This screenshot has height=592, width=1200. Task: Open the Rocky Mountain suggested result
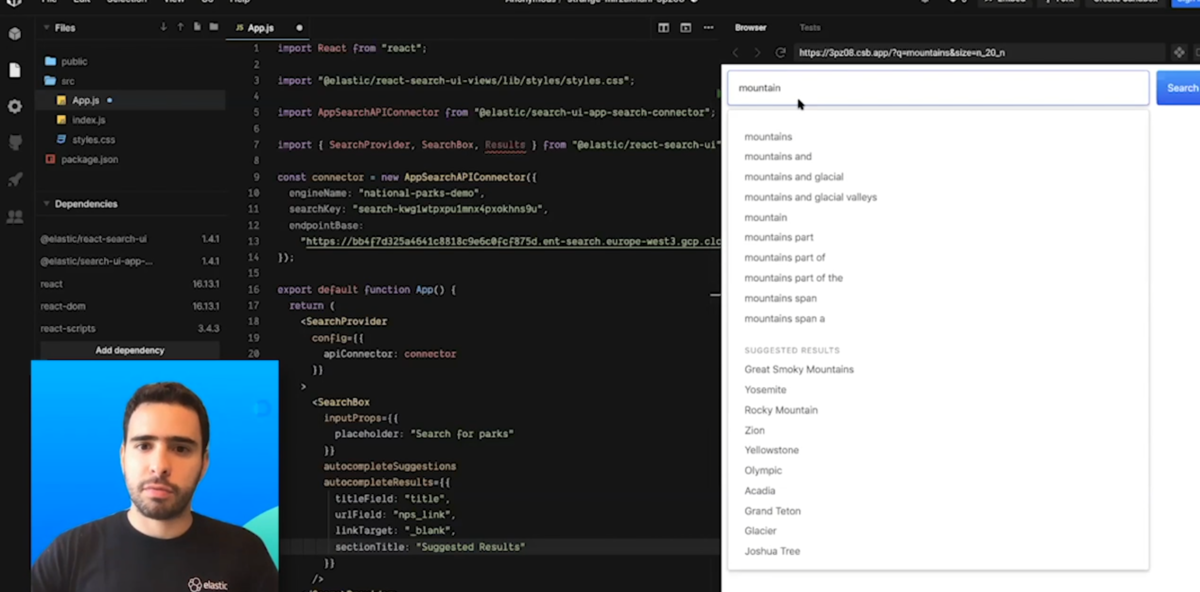pyautogui.click(x=781, y=410)
